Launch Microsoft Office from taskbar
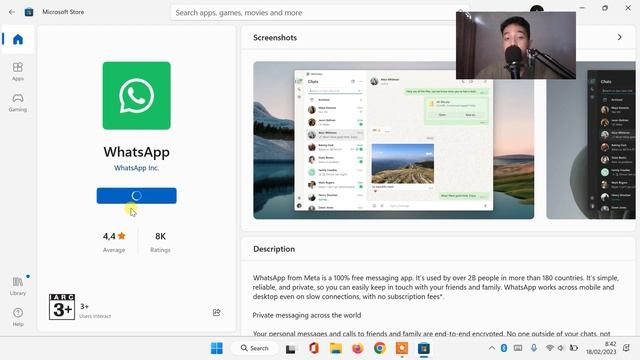Image resolution: width=640 pixels, height=360 pixels. (x=313, y=348)
